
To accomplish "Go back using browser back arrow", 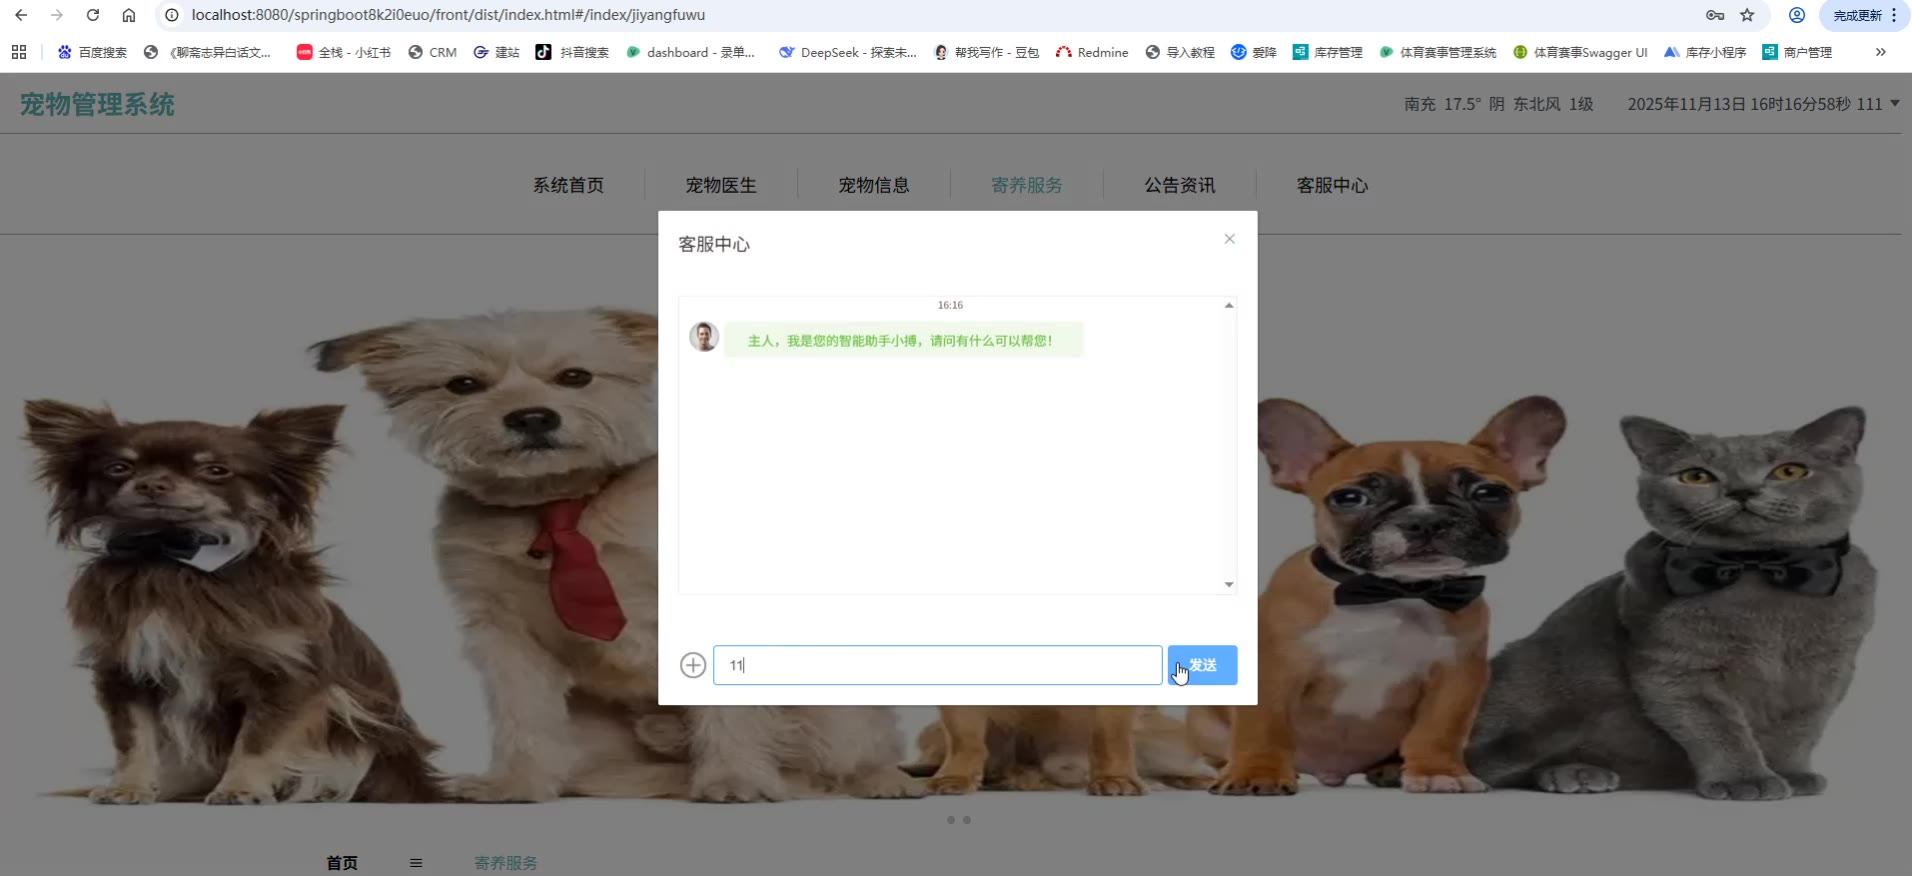I will point(21,15).
